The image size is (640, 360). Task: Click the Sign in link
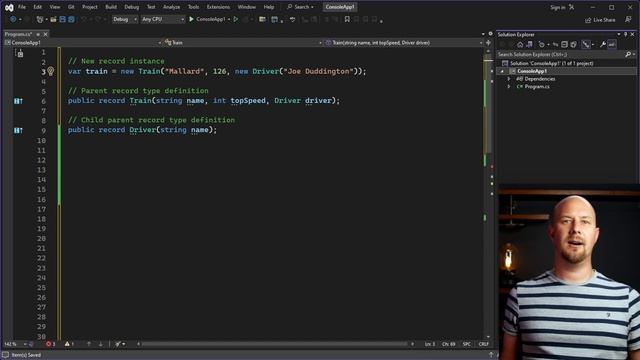tap(558, 7)
